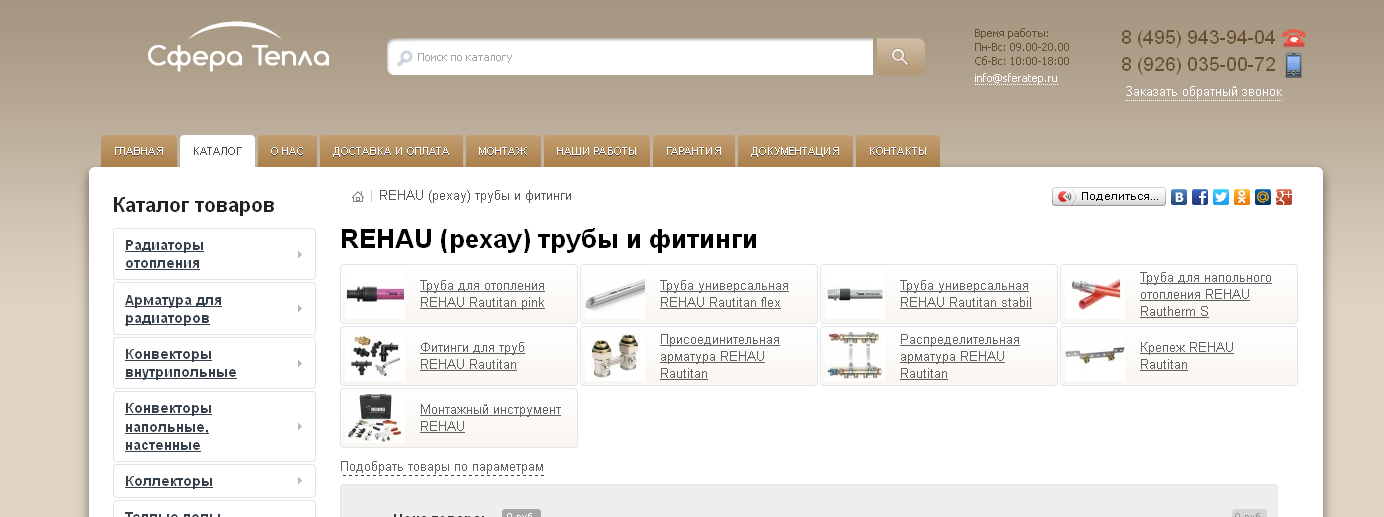1384x517 pixels.
Task: Share via Twitter icon
Action: 1221,197
